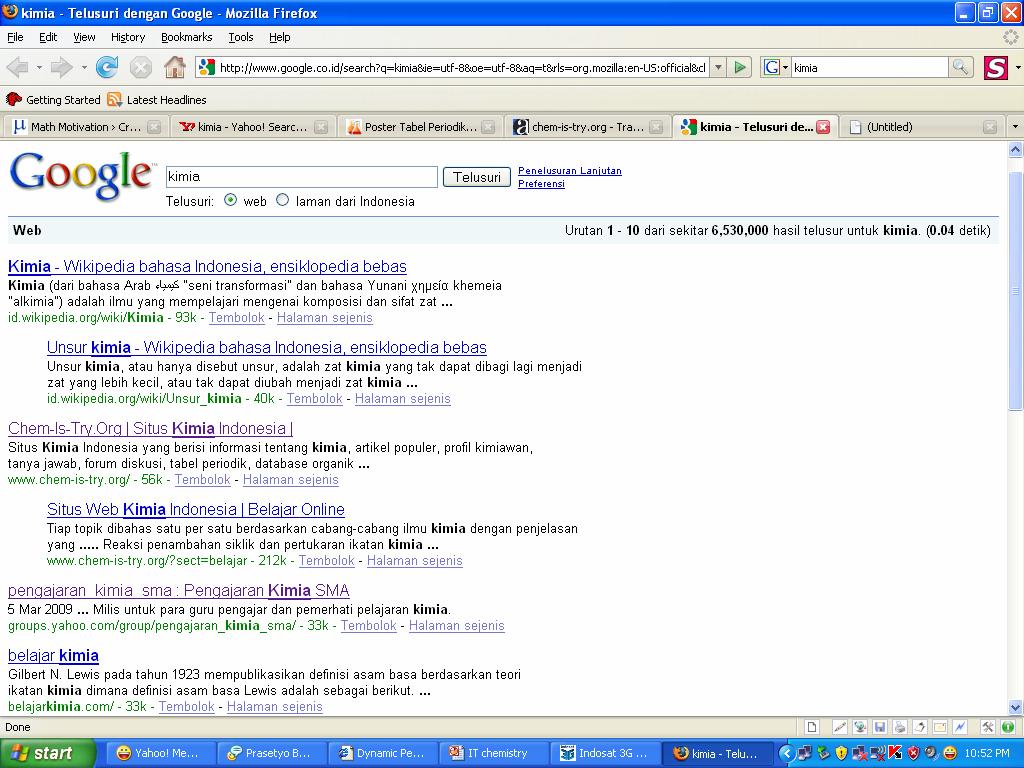Click the lightning bolt icon in status bar
1024x768 pixels.
tap(960, 727)
